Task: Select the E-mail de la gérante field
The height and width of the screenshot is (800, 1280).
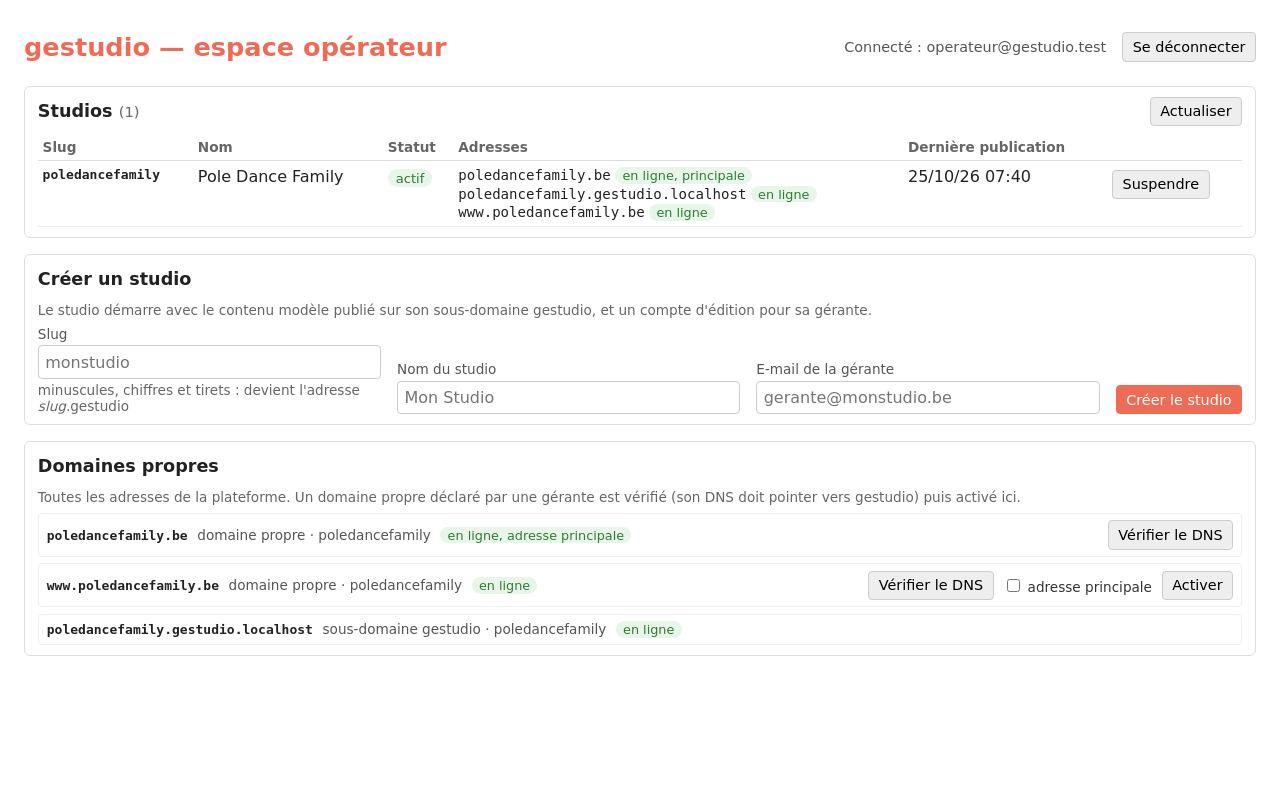Action: [x=927, y=397]
